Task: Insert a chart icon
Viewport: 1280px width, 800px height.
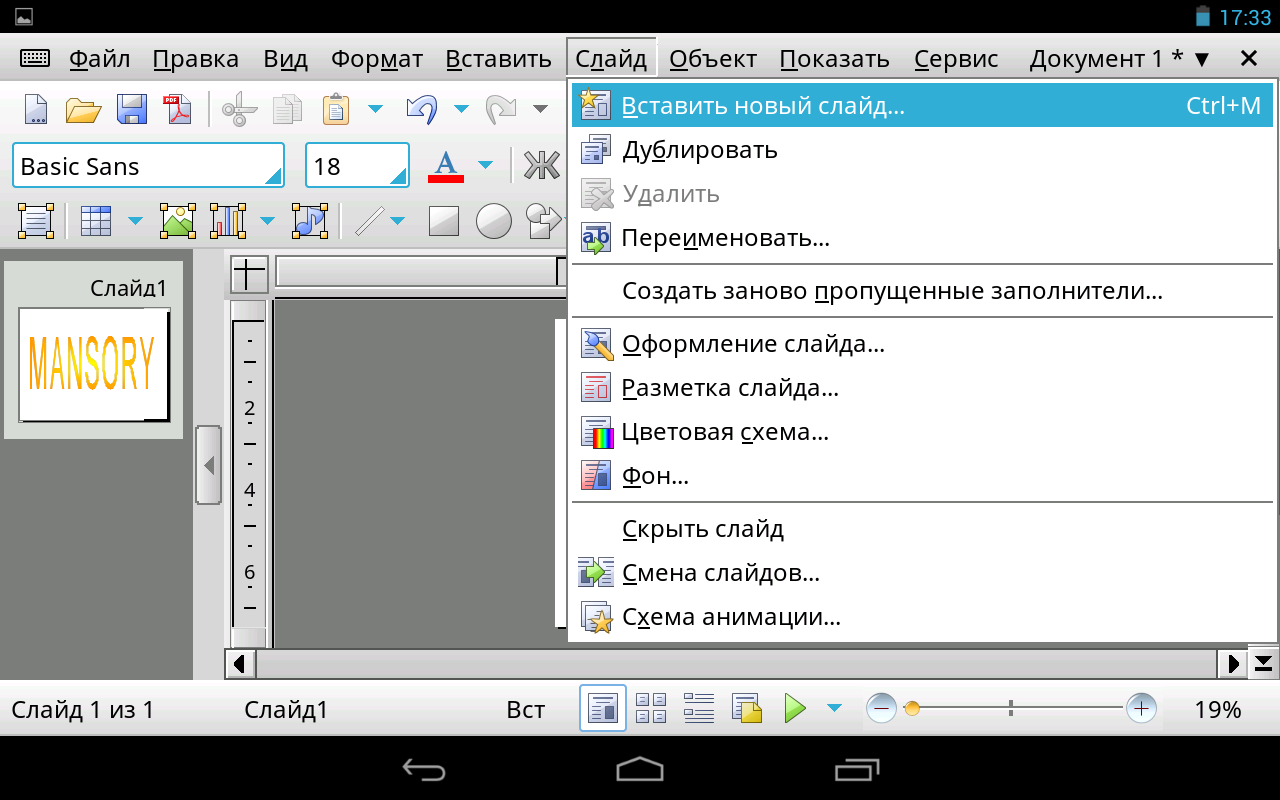Action: (x=228, y=221)
